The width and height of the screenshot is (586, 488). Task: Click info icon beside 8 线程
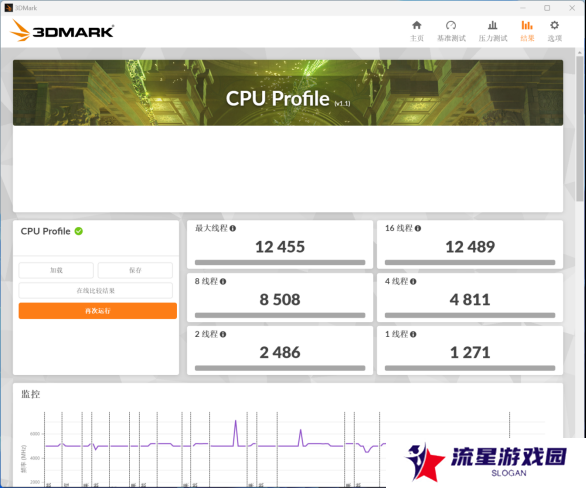[223, 281]
